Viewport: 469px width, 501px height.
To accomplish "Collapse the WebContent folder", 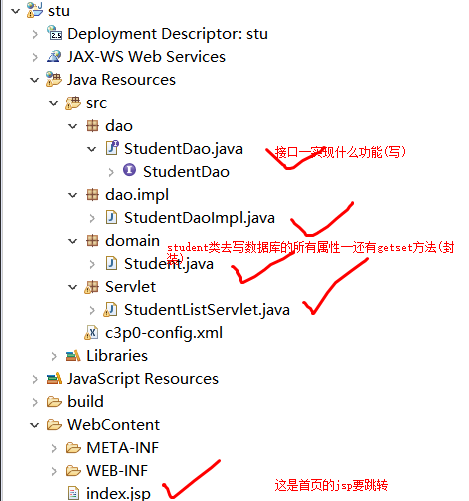I will 35,425.
